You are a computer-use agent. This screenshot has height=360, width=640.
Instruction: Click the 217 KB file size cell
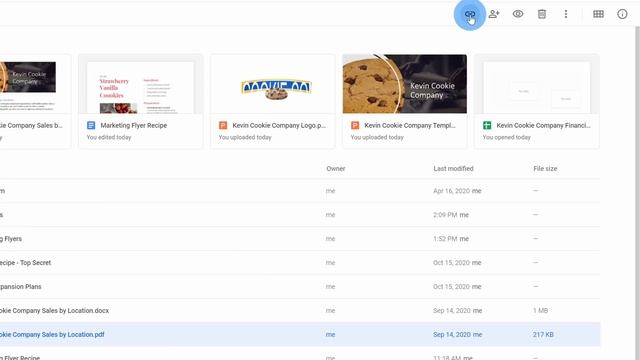tap(543, 334)
